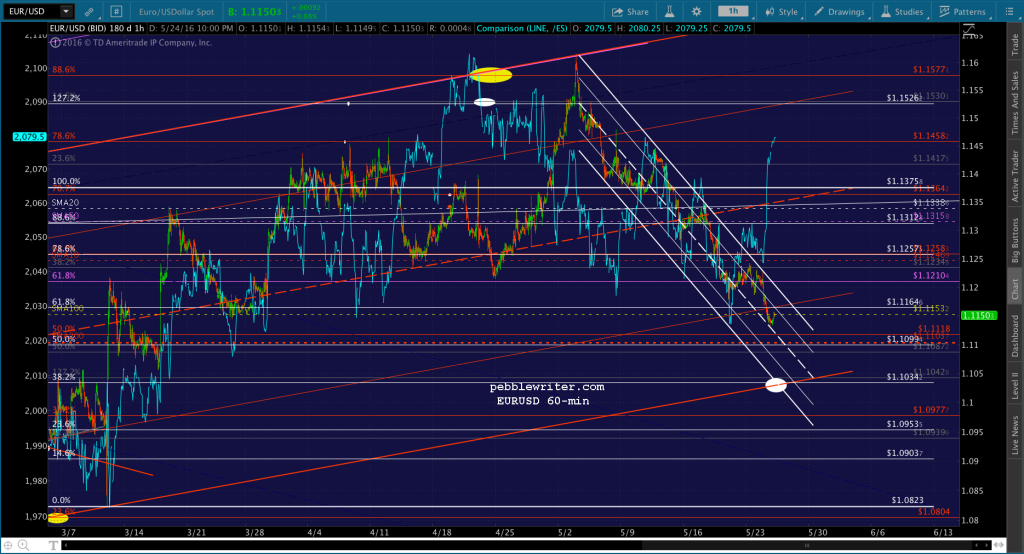Click the price-axis scale icon at top right

(968, 29)
